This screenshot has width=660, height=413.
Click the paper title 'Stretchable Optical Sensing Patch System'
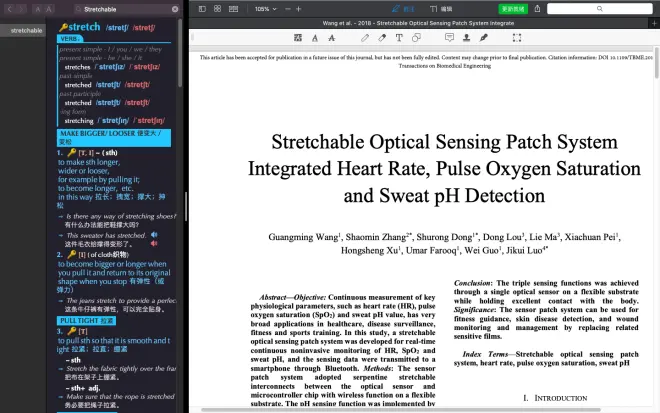point(444,142)
